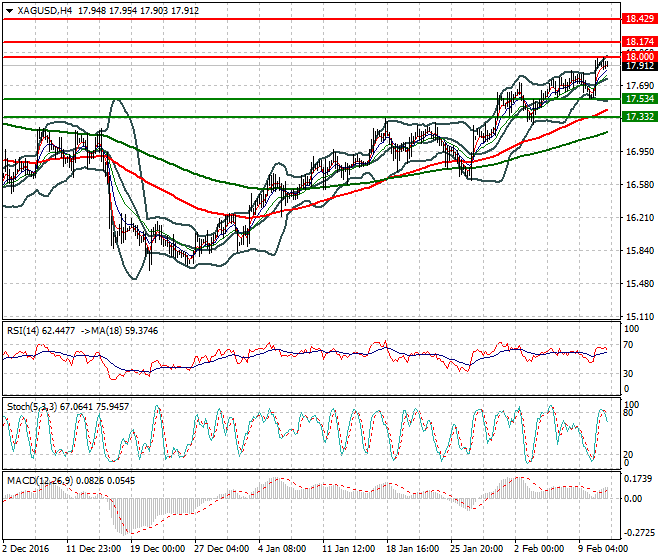Select the 16.580 price axis value
This screenshot has height=560, width=660.
[x=640, y=184]
